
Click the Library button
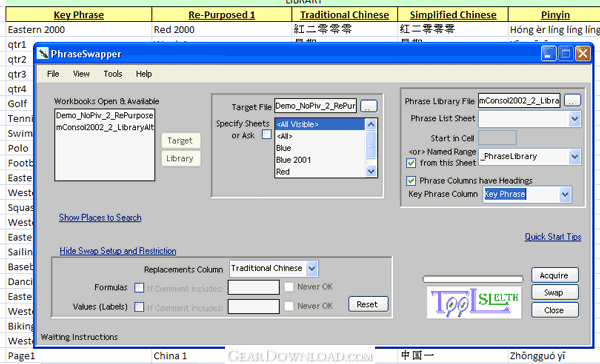[x=180, y=158]
